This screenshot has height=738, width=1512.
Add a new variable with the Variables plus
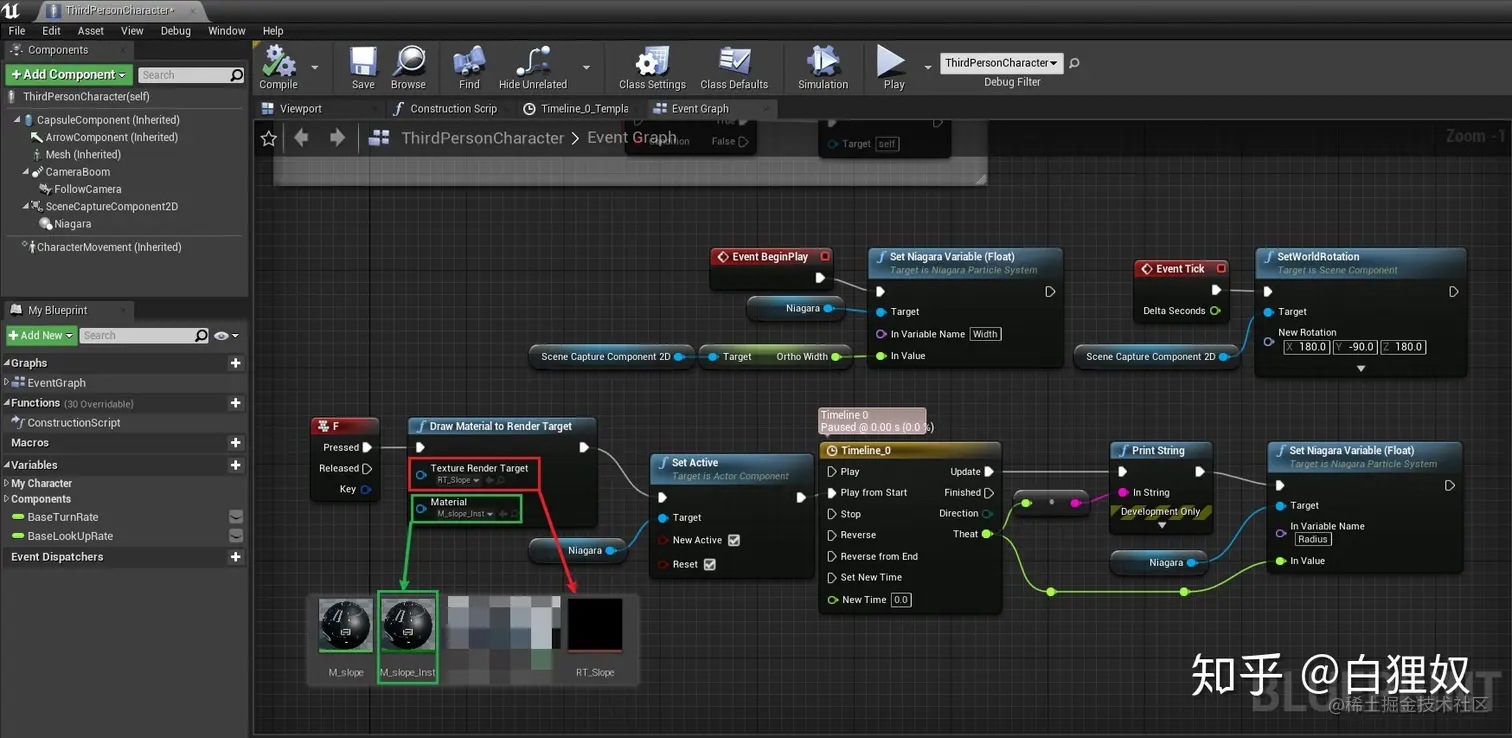236,465
